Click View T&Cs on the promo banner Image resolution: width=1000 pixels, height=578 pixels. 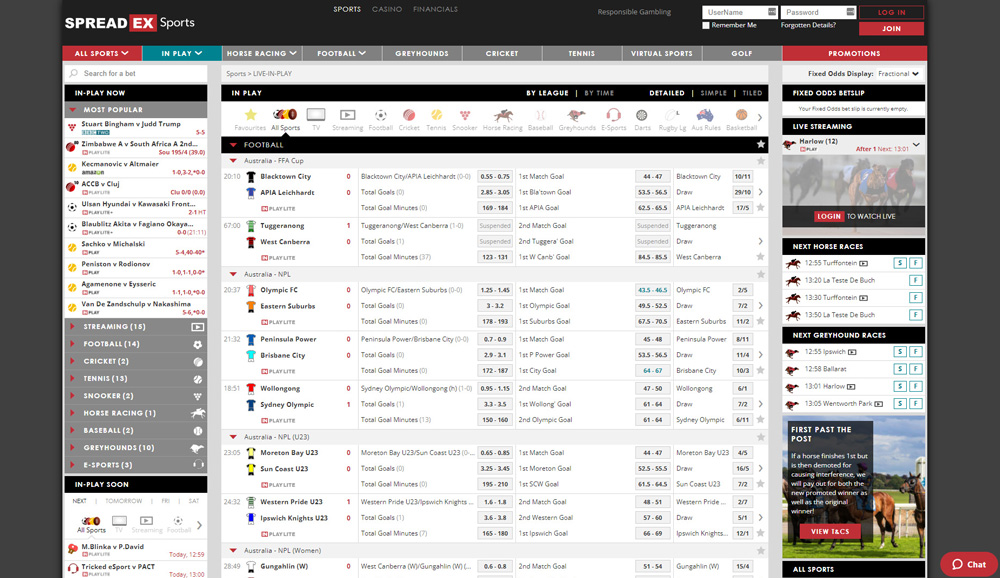click(x=830, y=531)
